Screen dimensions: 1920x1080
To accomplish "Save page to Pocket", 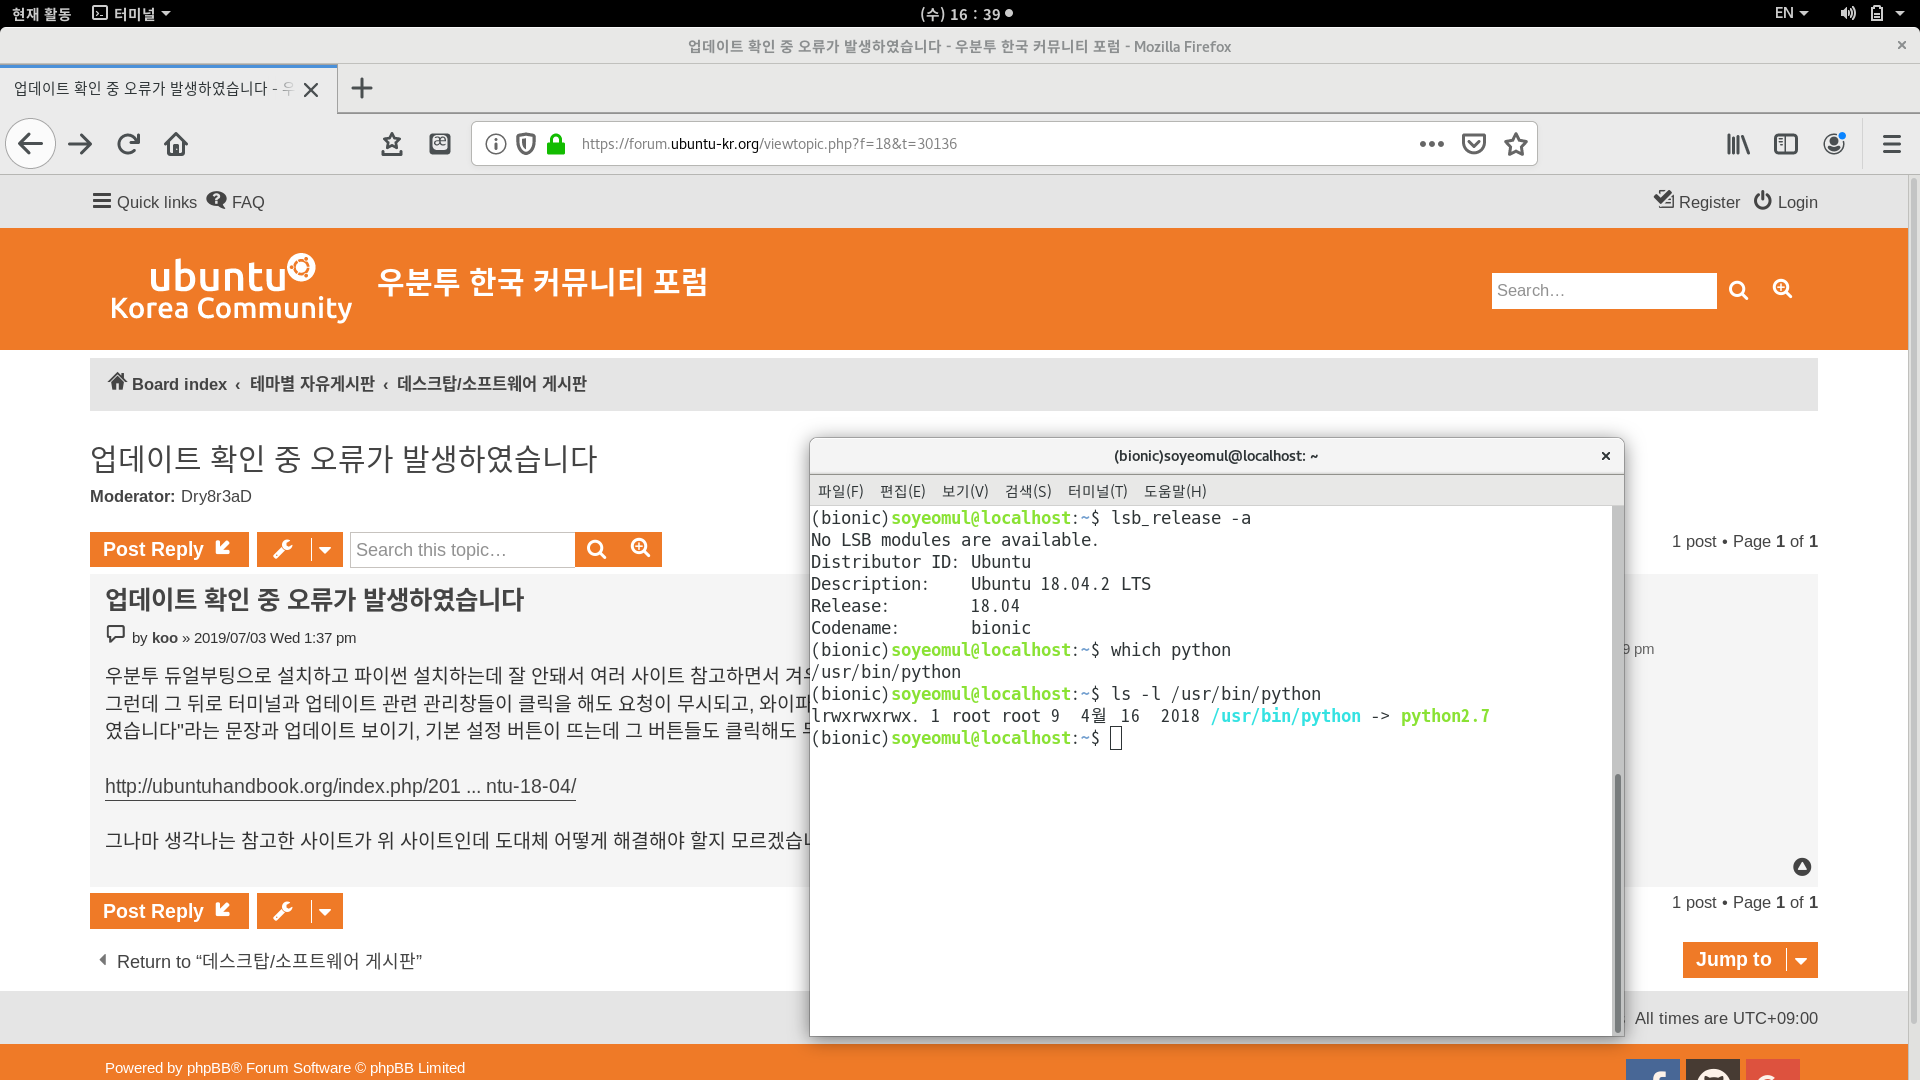I will [x=1474, y=144].
